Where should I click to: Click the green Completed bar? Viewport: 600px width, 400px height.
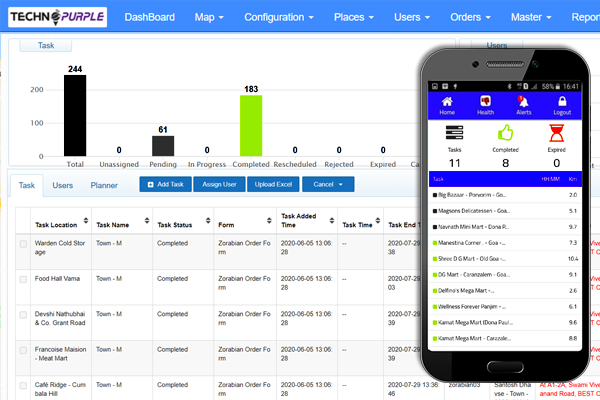(251, 126)
